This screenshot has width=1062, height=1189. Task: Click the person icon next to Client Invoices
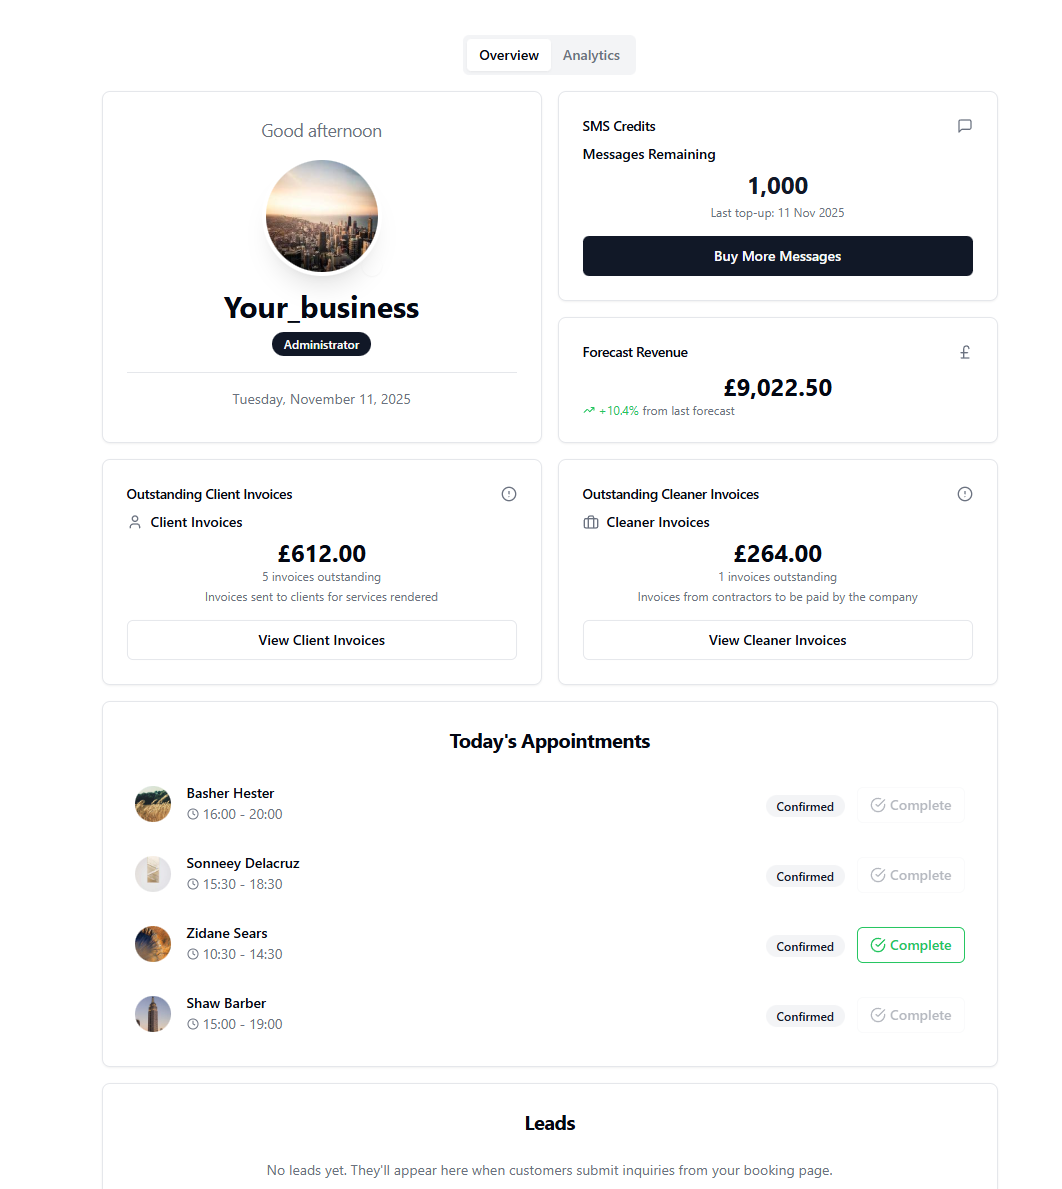135,521
